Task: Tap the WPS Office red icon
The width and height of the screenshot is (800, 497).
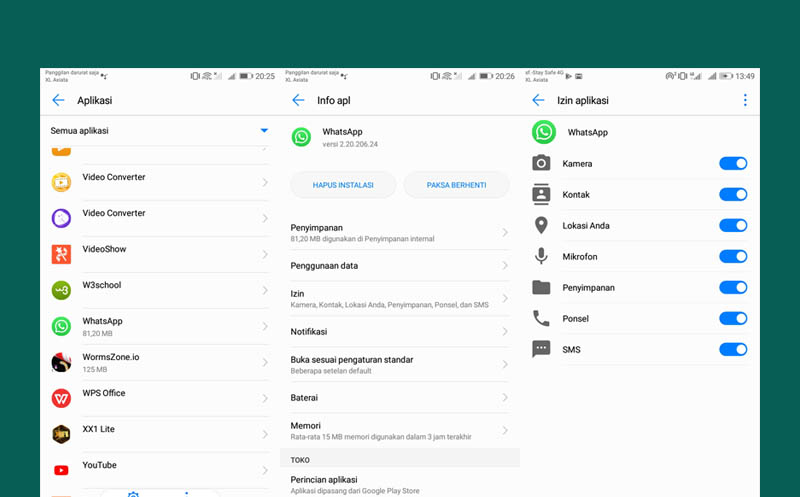Action: pos(61,398)
